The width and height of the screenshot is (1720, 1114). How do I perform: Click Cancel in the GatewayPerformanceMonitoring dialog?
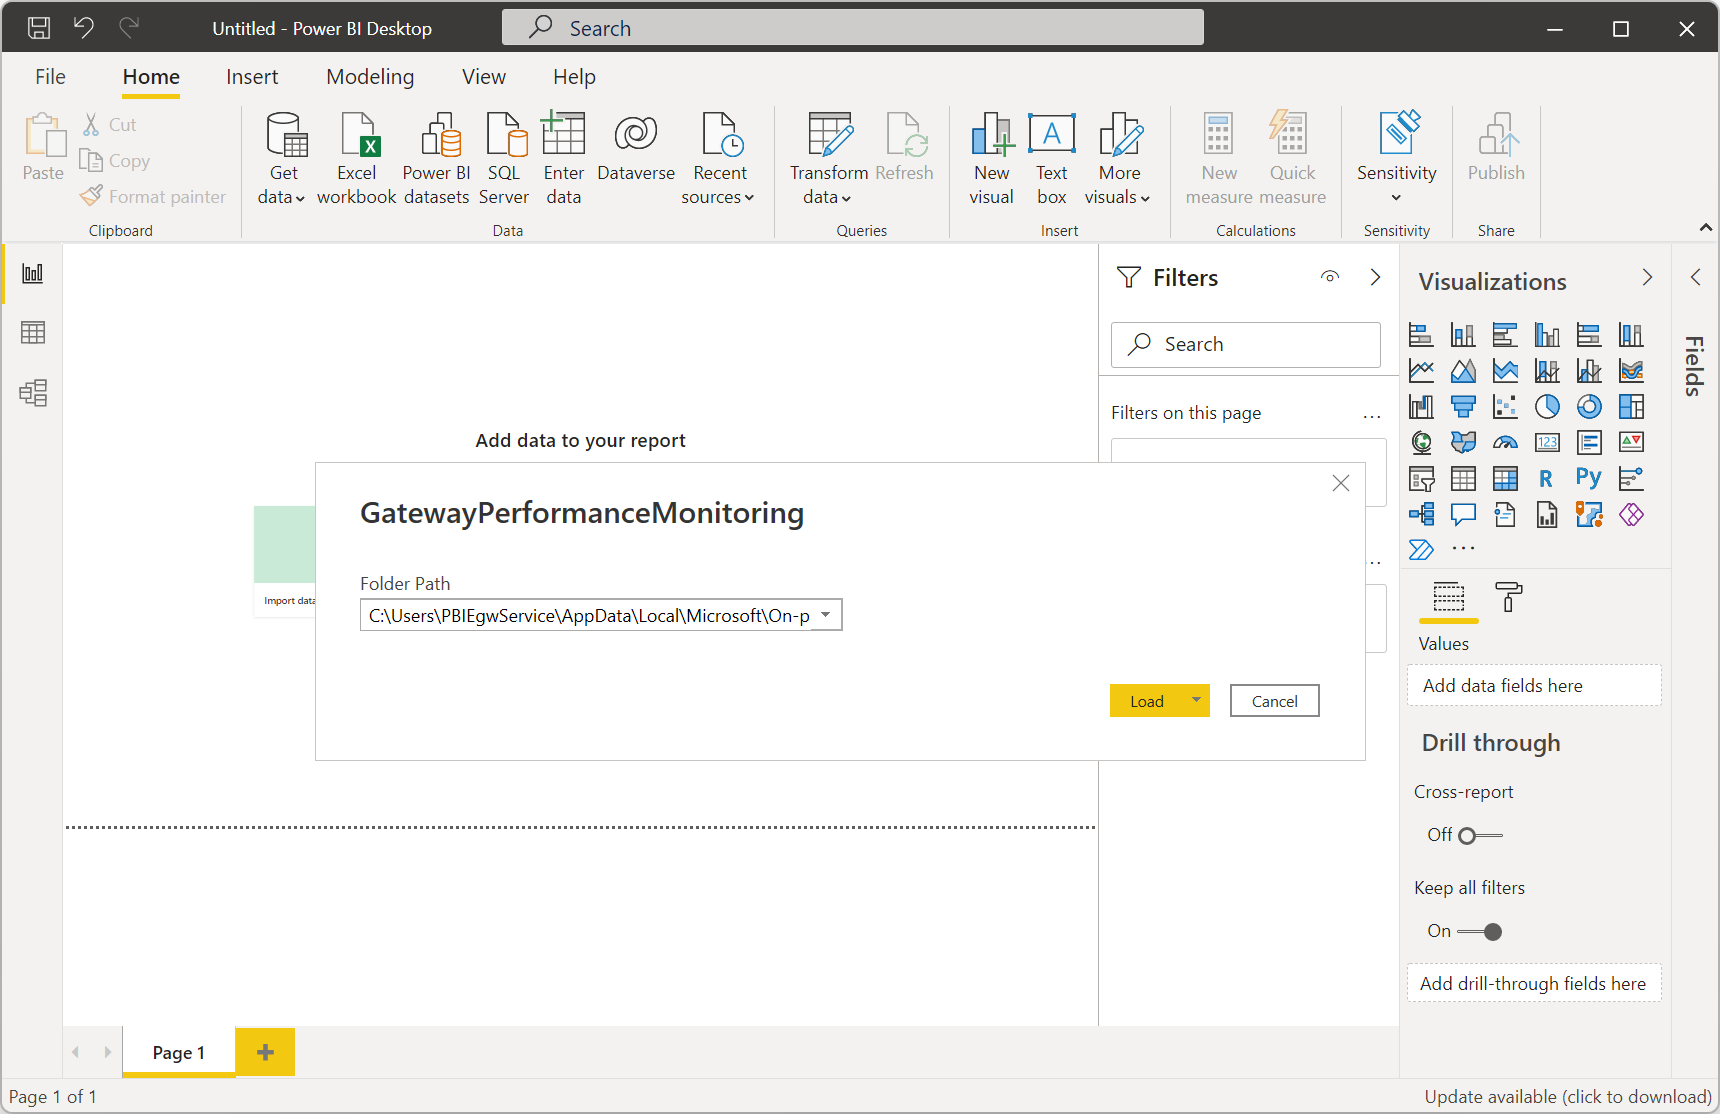point(1274,700)
